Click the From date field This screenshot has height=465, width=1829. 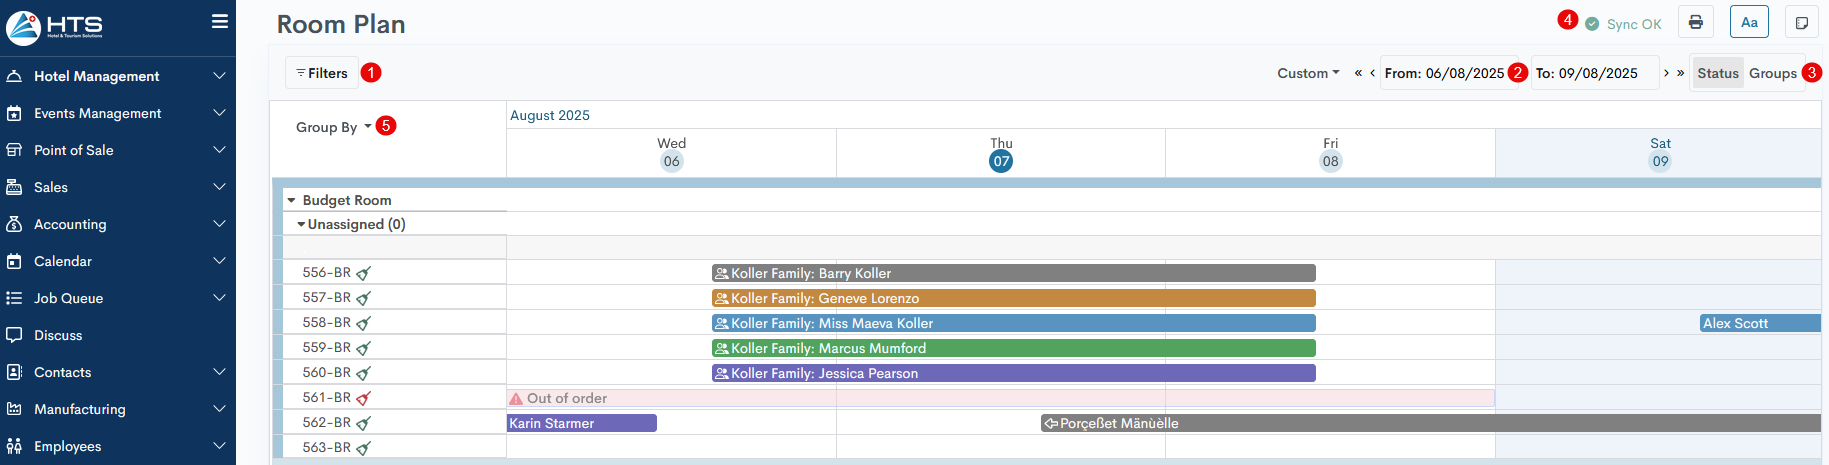[1444, 73]
